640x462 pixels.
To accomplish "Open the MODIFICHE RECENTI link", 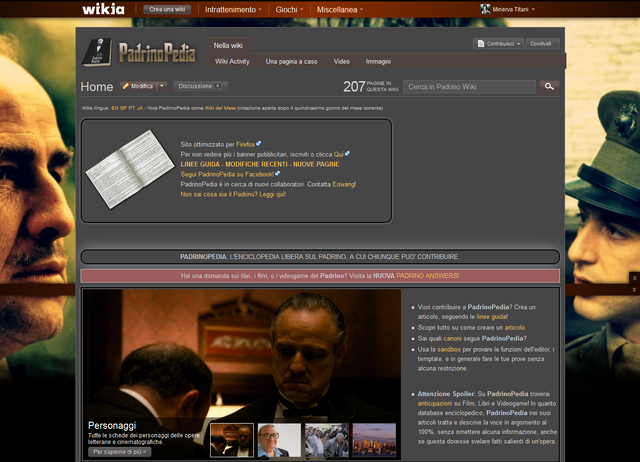I will point(256,164).
